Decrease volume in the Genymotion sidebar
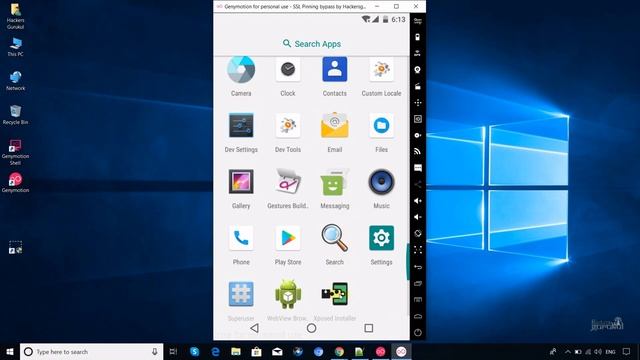Screen dimensions: 640x360 [x=418, y=217]
